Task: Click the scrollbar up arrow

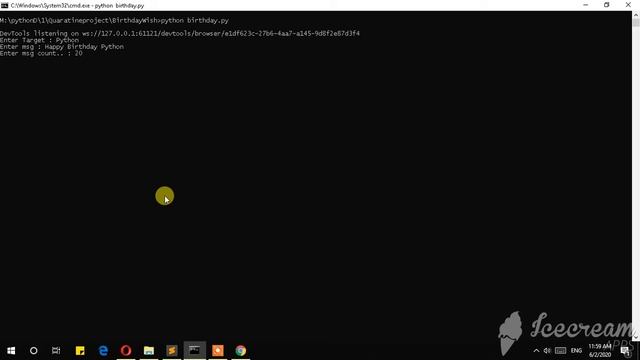Action: (636, 15)
